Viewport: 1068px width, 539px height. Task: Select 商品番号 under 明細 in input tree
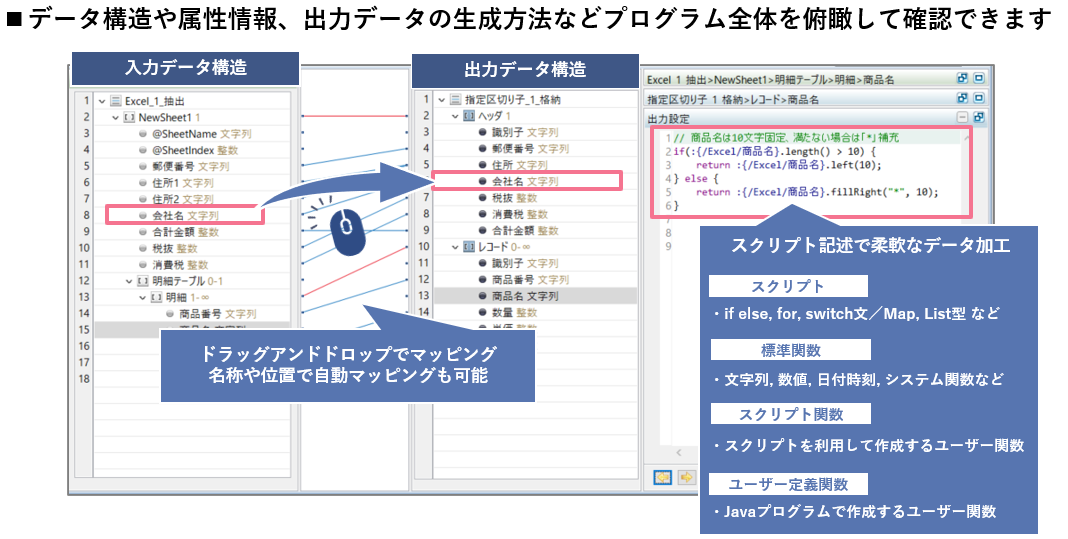218,313
